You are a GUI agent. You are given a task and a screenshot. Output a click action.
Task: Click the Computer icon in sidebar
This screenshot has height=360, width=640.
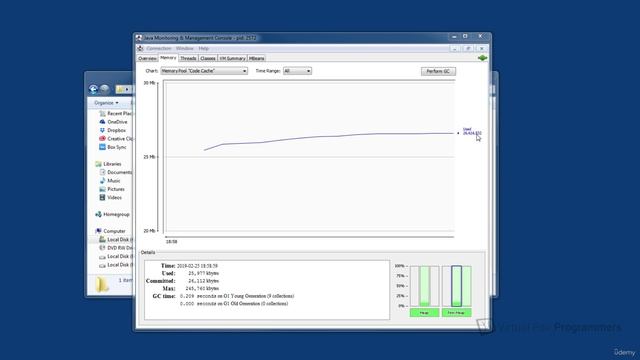(98, 231)
